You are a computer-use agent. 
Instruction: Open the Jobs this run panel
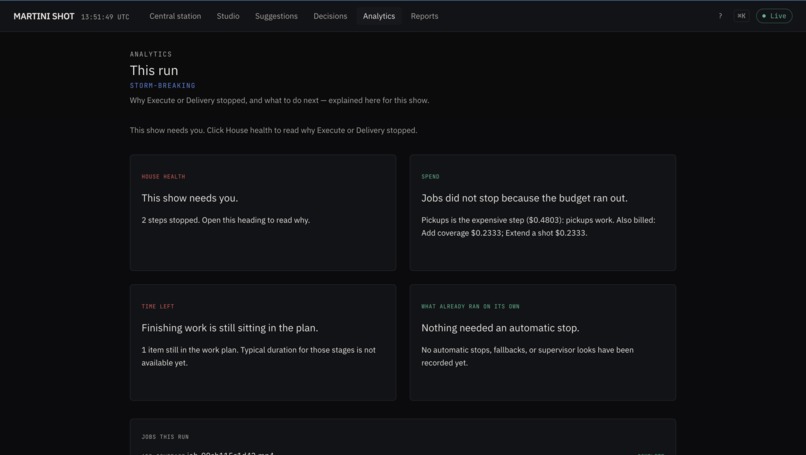coord(402,437)
